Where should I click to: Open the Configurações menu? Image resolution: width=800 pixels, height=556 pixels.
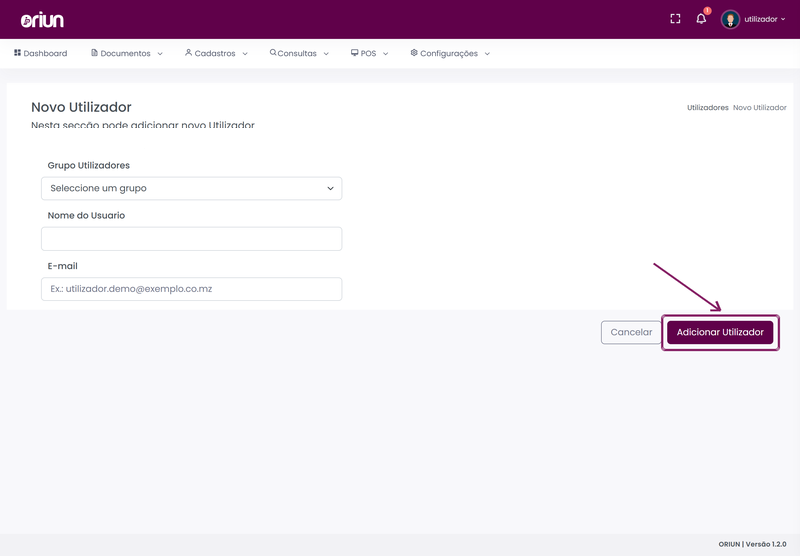(x=450, y=53)
